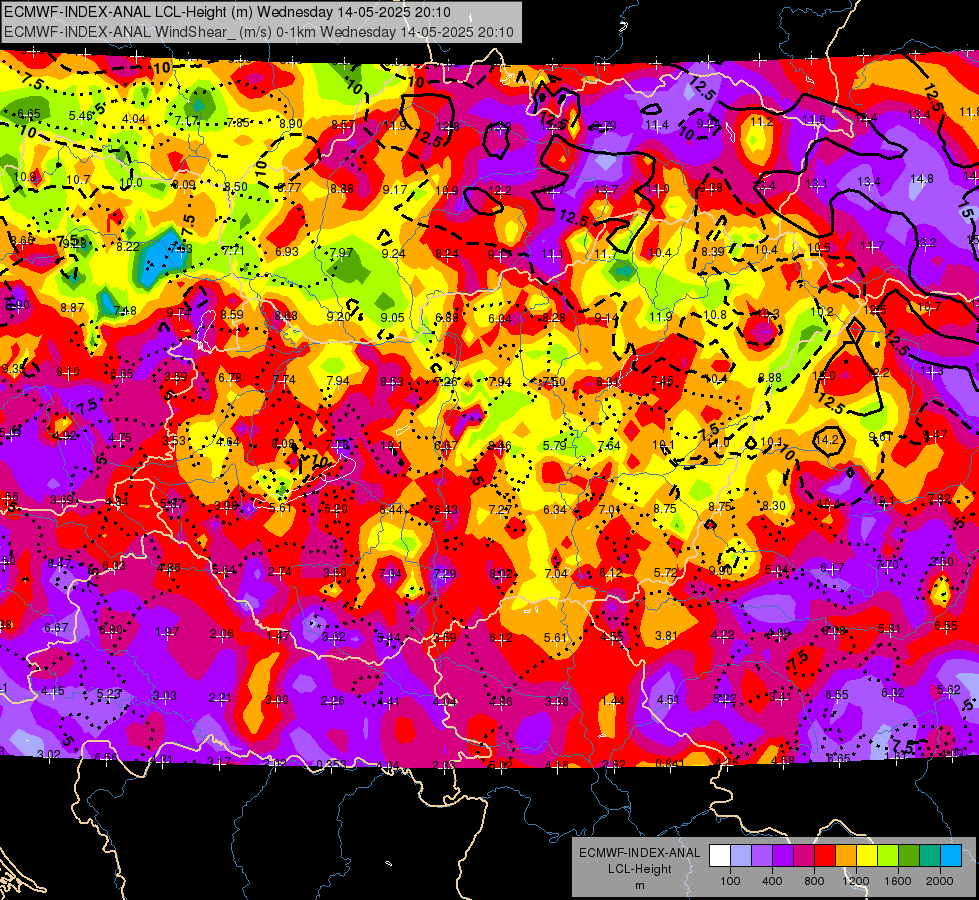Click the yellow swatch in the legend

pos(867,856)
